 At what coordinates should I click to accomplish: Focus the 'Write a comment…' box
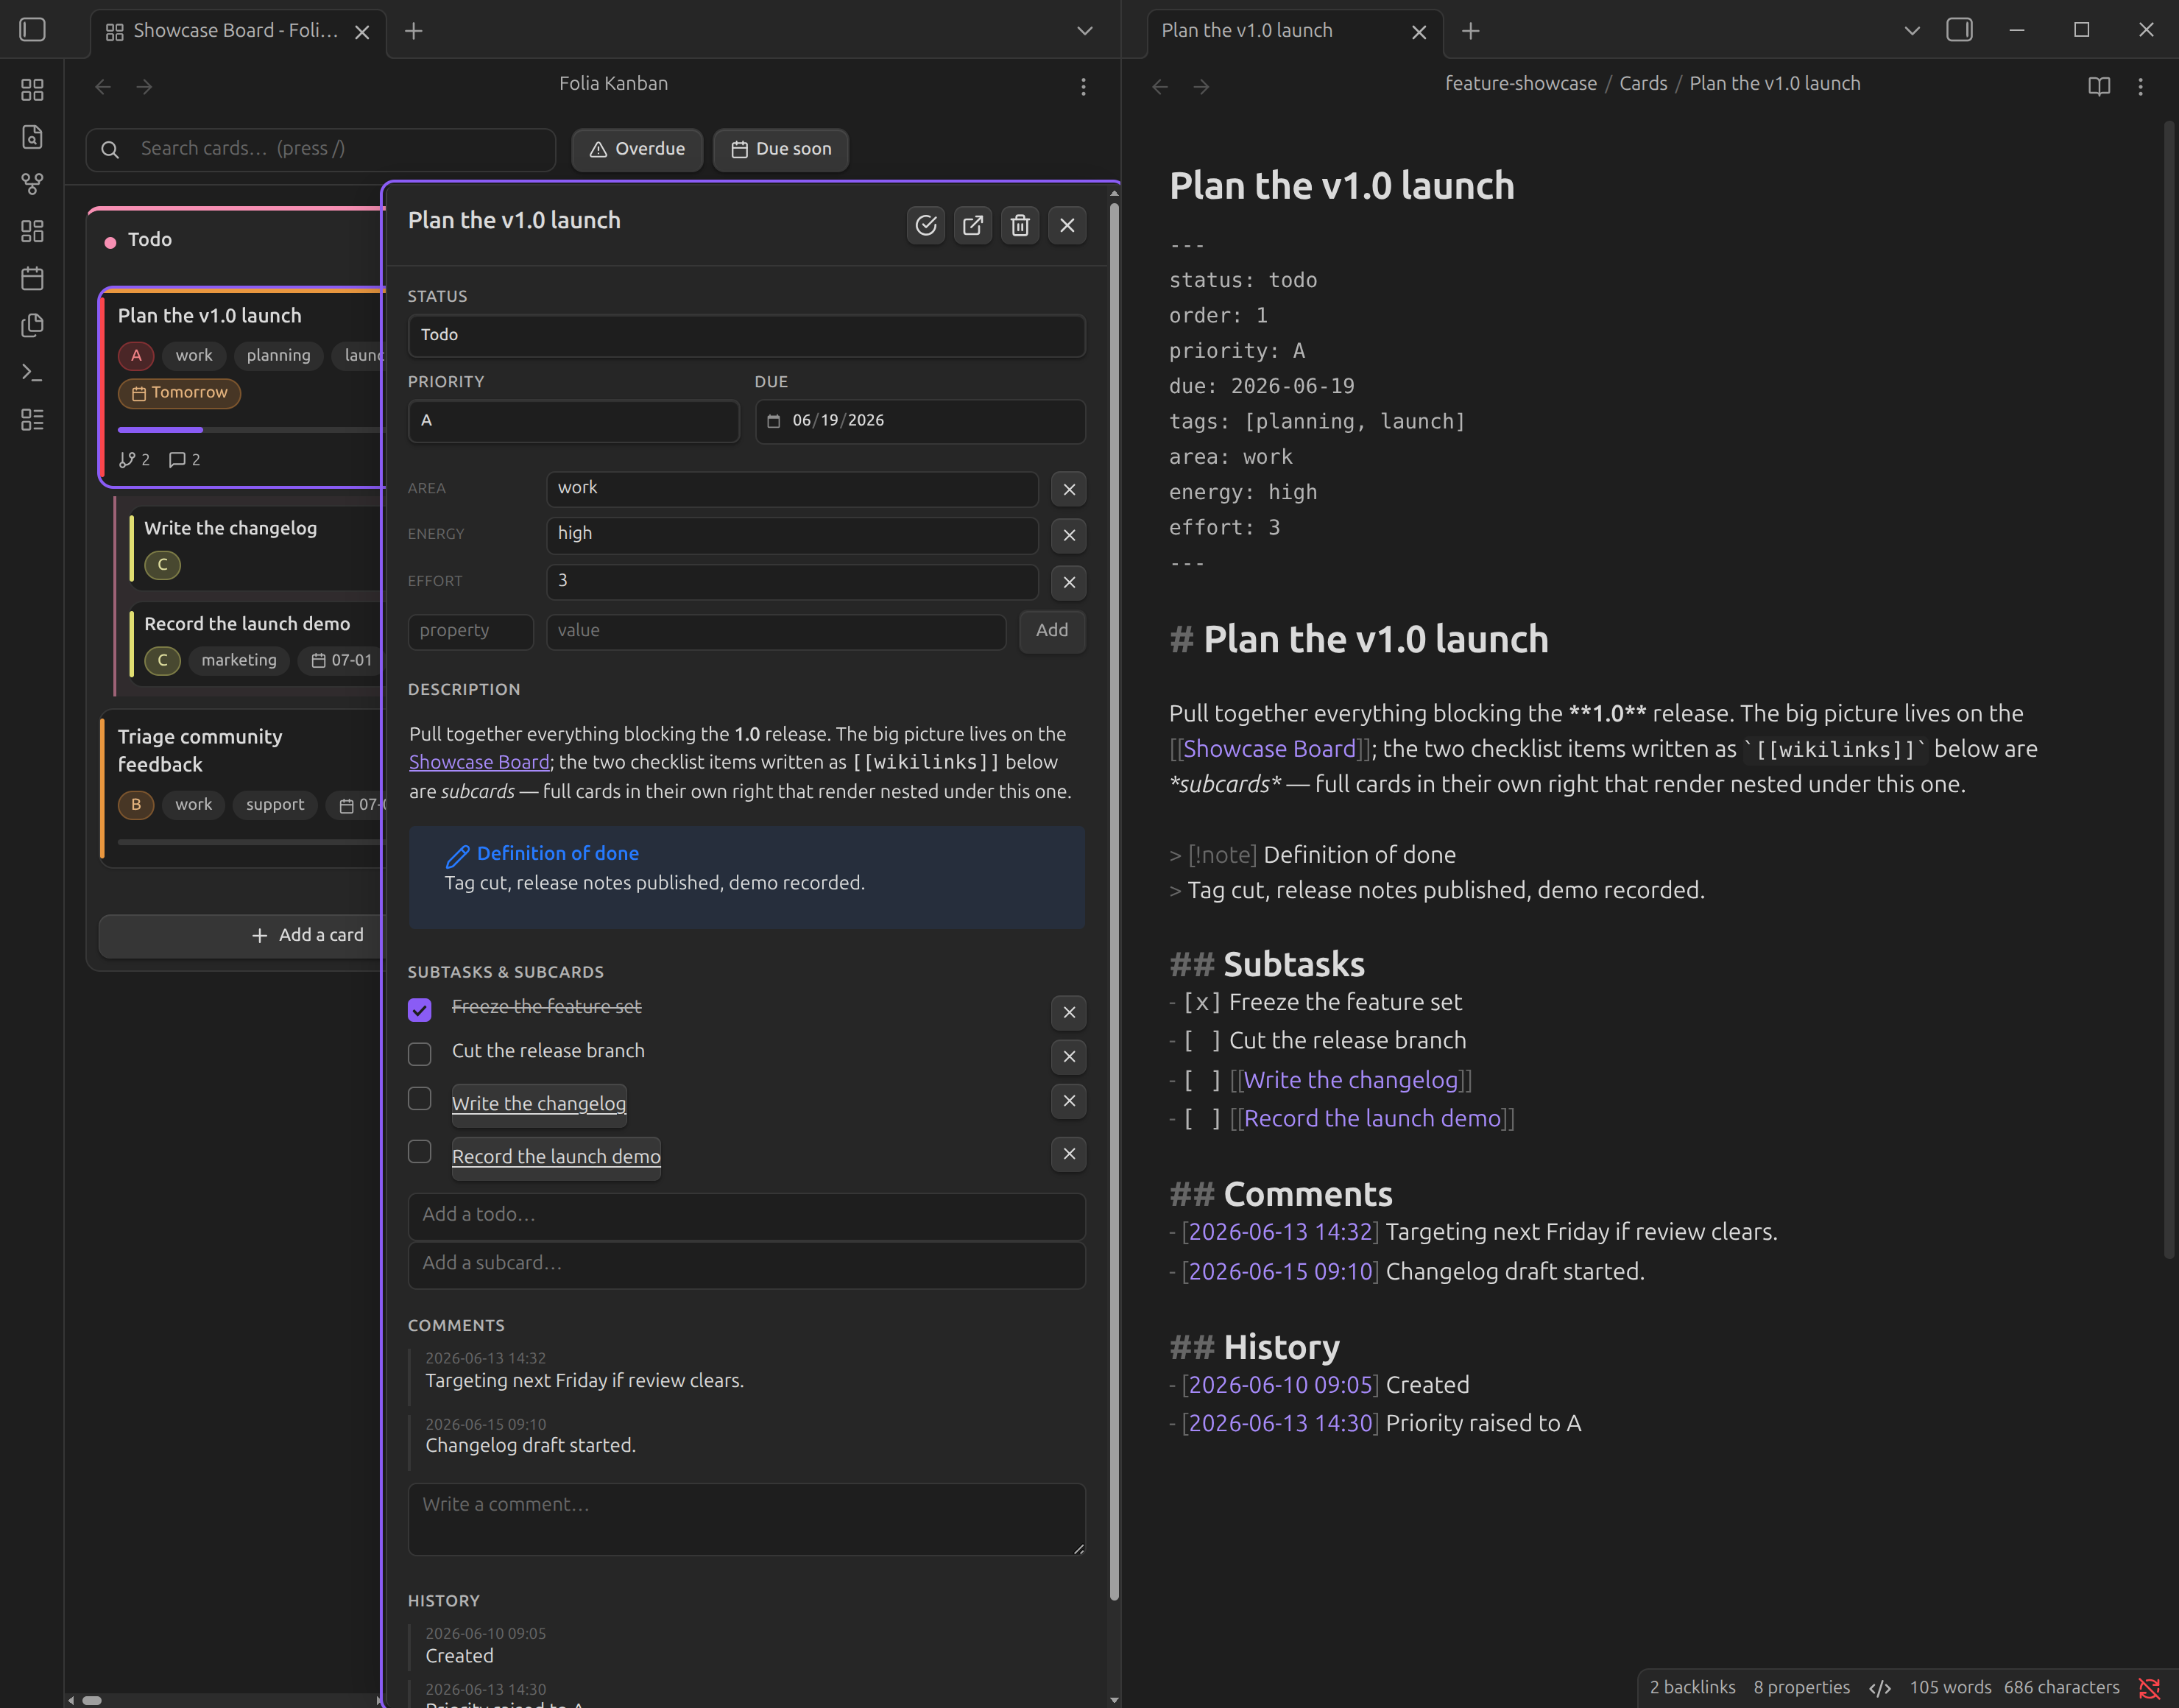tap(746, 1519)
